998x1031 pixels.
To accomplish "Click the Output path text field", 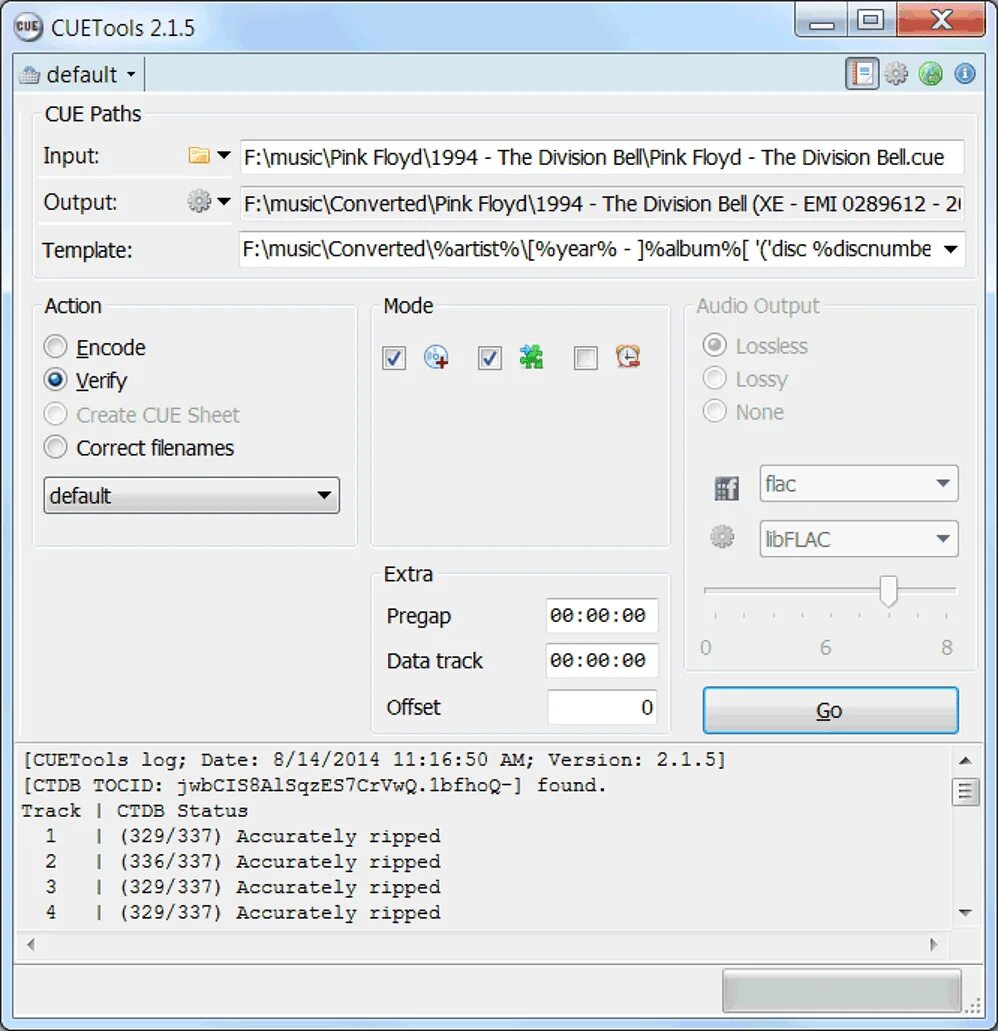I will coord(602,204).
